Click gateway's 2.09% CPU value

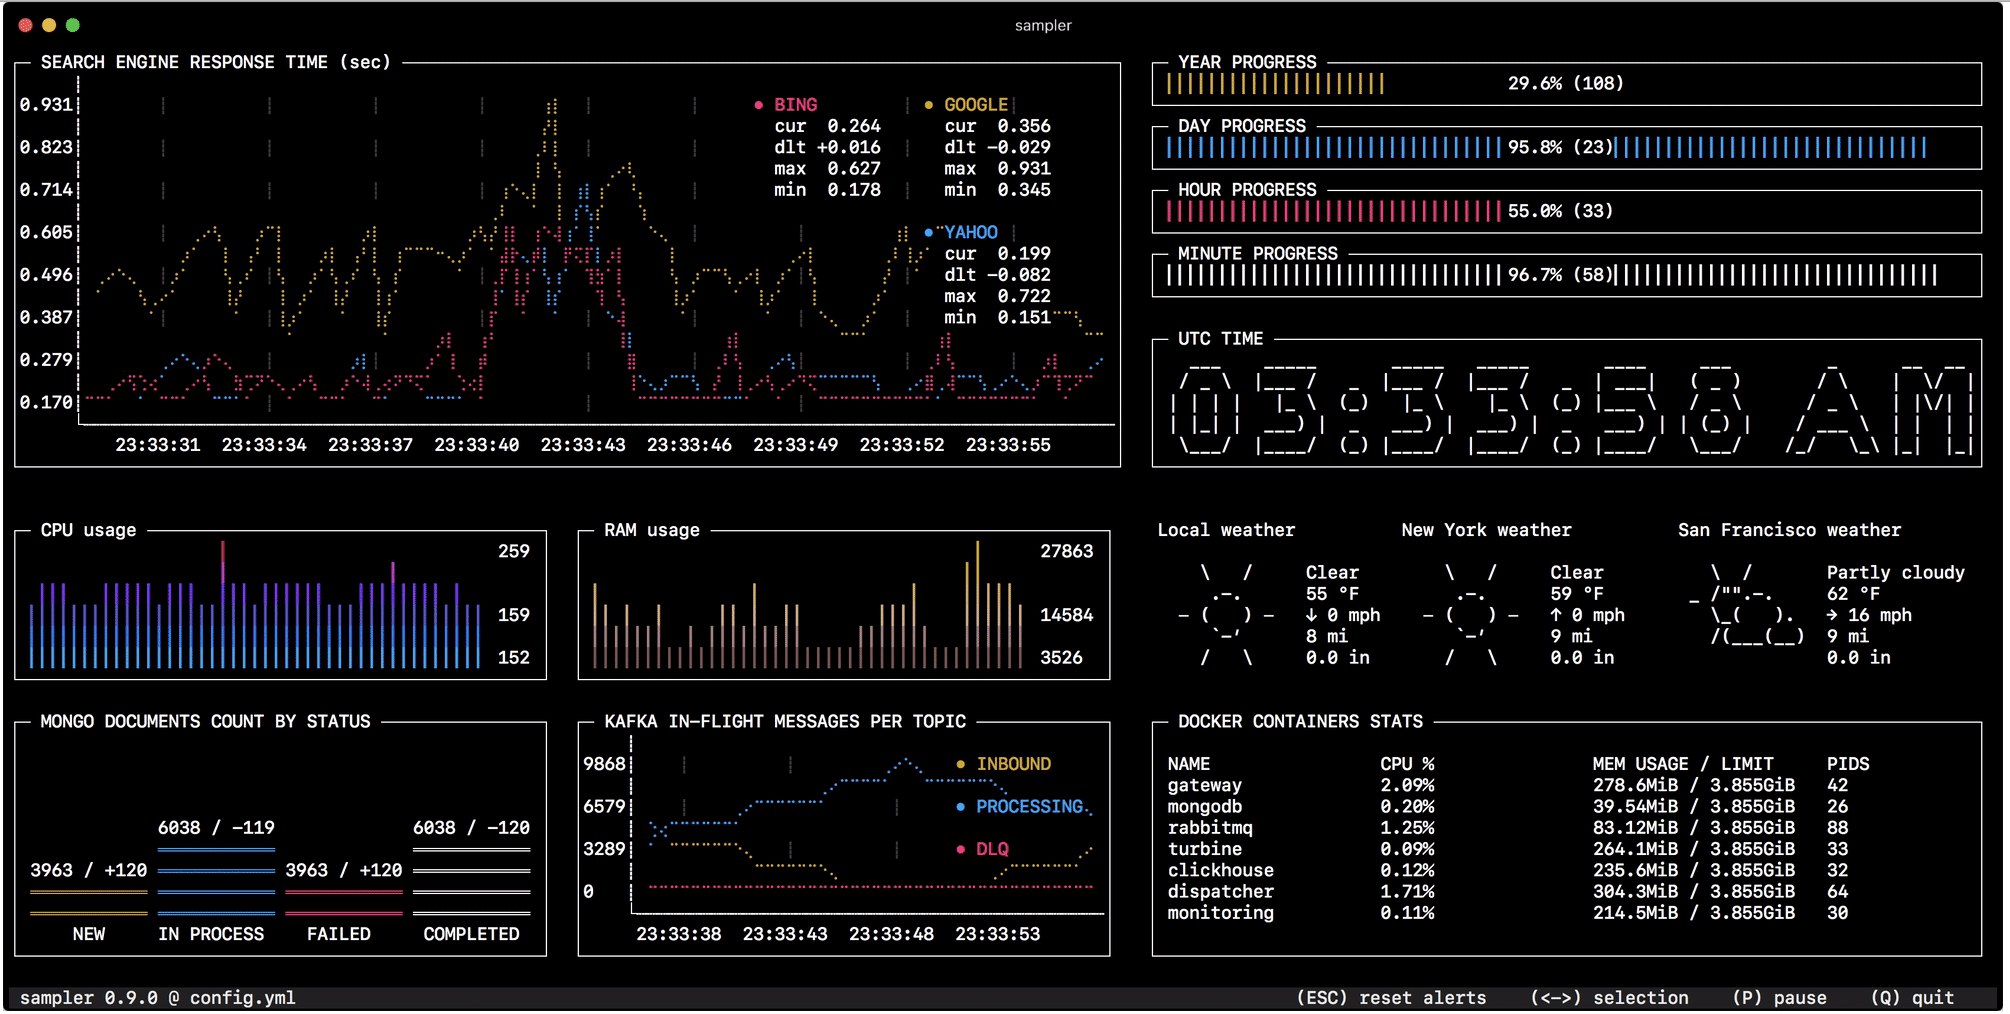point(1407,786)
